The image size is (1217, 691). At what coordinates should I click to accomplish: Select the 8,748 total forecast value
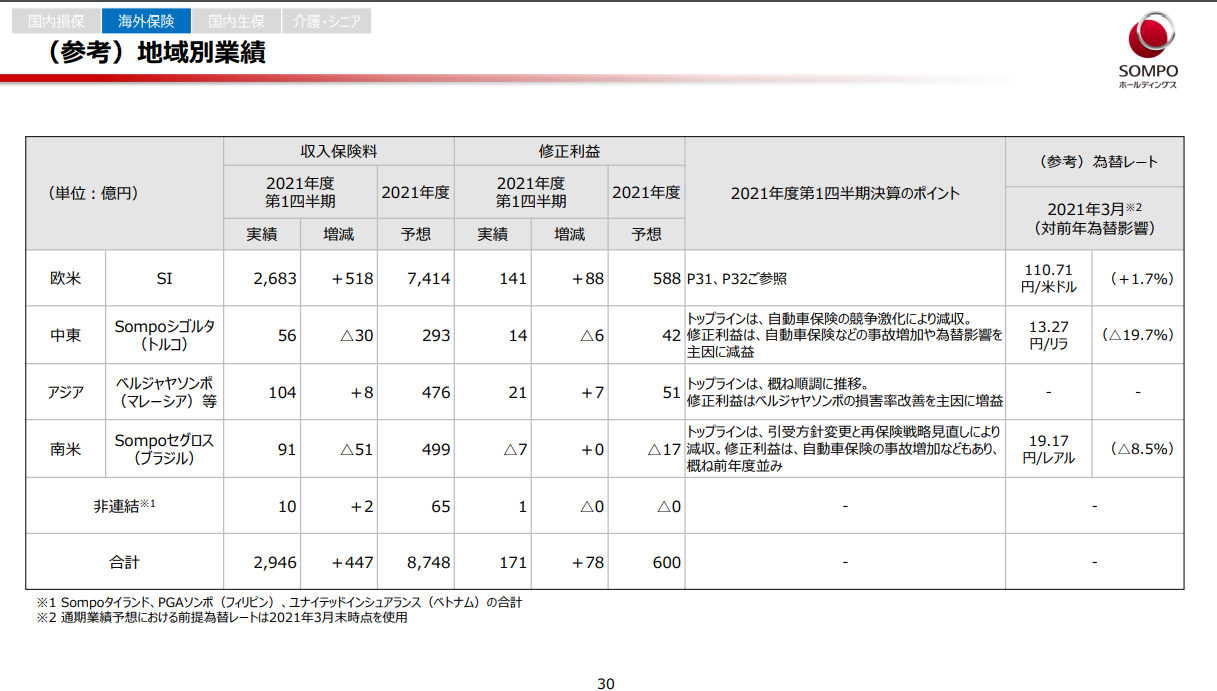(x=428, y=562)
